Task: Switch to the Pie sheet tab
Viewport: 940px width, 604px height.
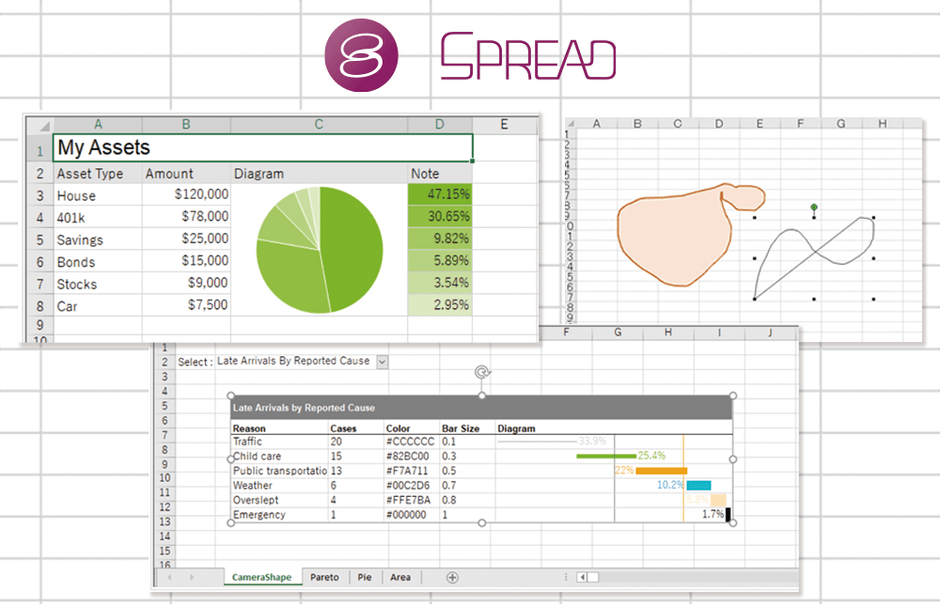Action: pyautogui.click(x=364, y=578)
